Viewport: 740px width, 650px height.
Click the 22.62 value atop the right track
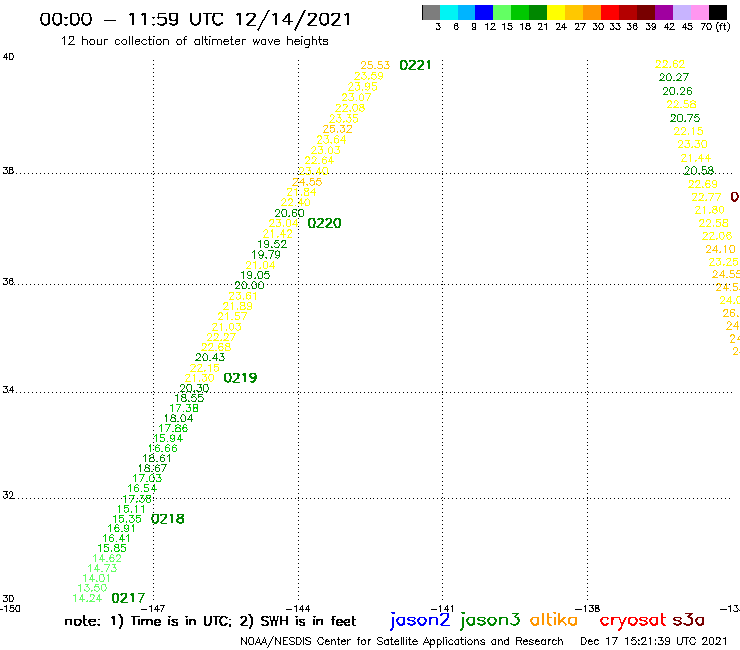pyautogui.click(x=670, y=64)
